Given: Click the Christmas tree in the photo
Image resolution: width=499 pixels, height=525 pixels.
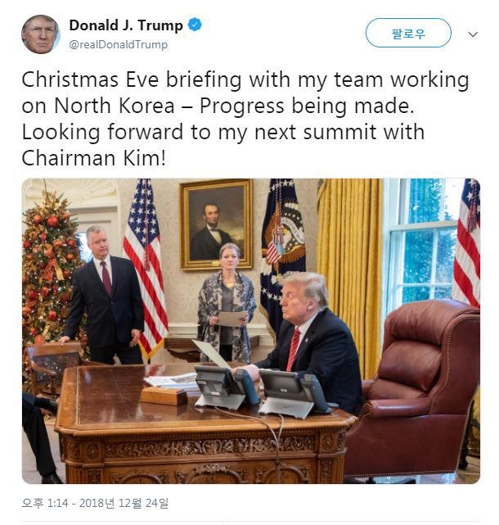Looking at the screenshot, I should click(50, 268).
